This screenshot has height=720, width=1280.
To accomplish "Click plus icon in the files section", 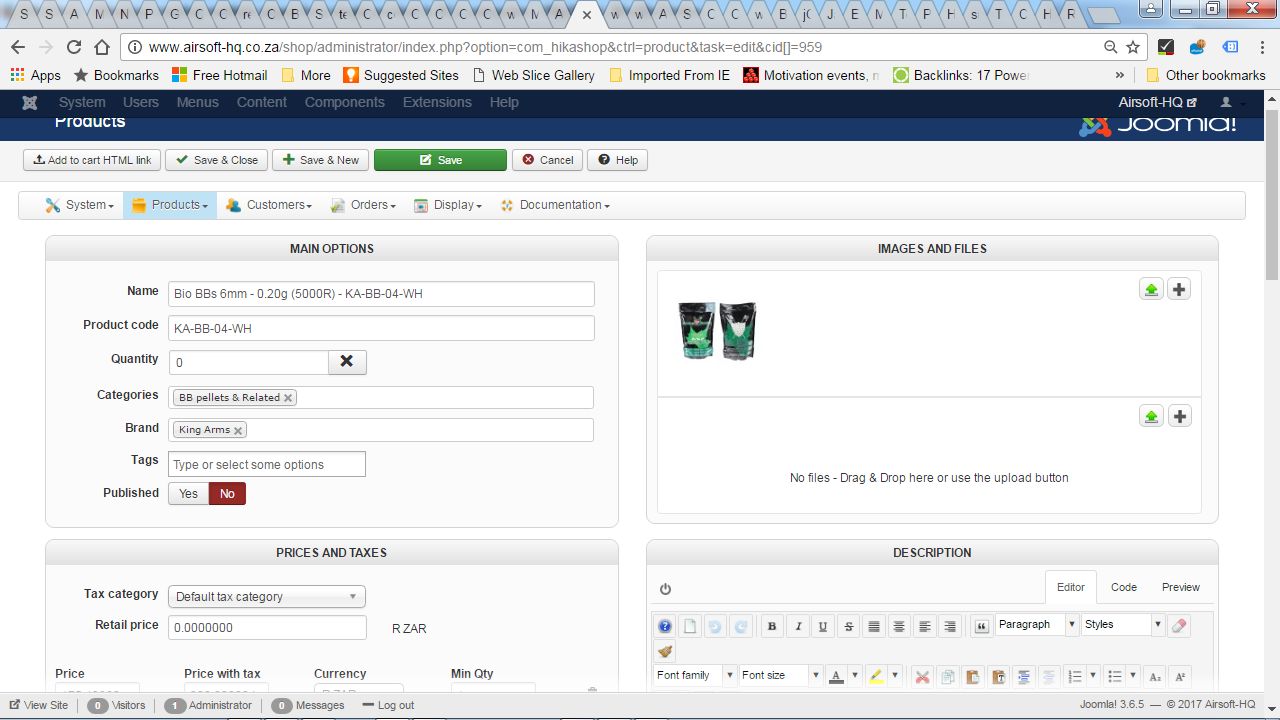I will pyautogui.click(x=1179, y=416).
